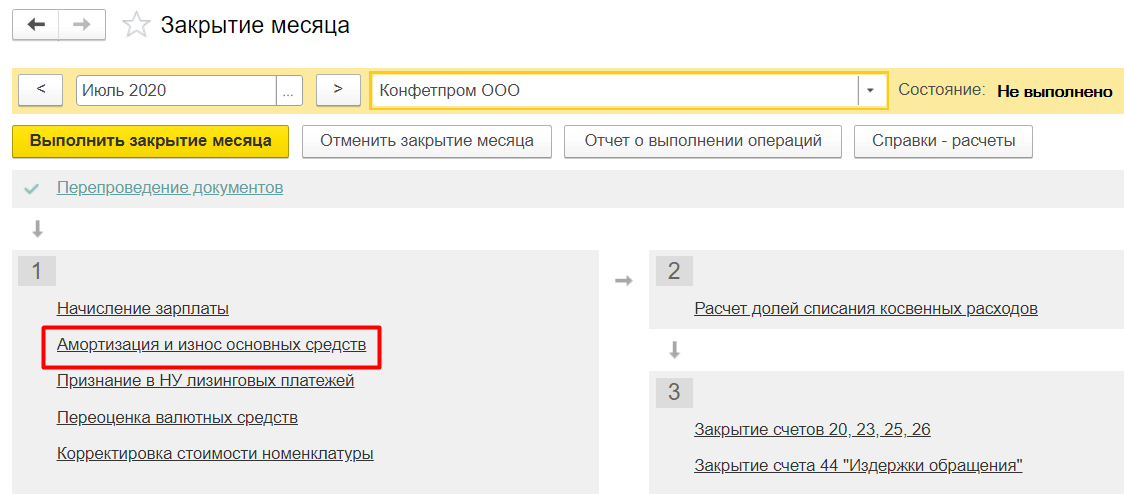The height and width of the screenshot is (494, 1124).
Task: Click the Июль 2020 period field
Action: [176, 90]
